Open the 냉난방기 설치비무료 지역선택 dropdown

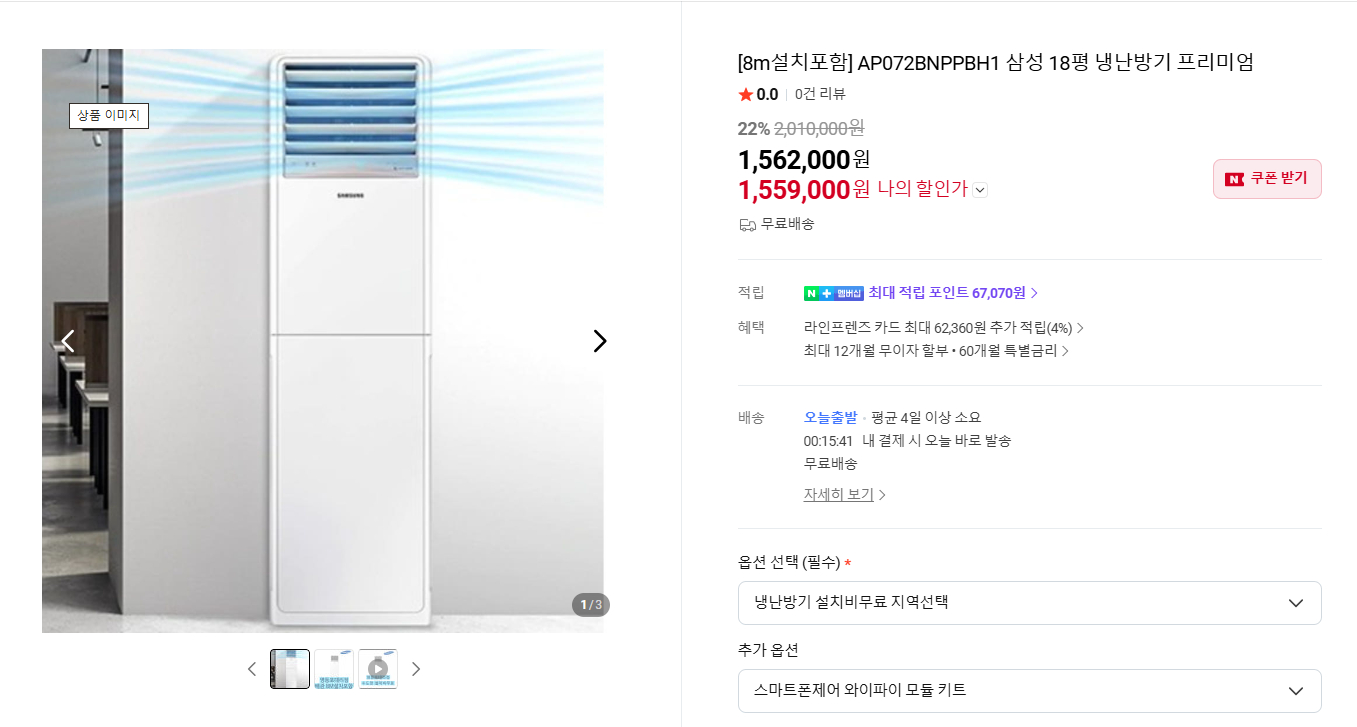(x=1029, y=602)
